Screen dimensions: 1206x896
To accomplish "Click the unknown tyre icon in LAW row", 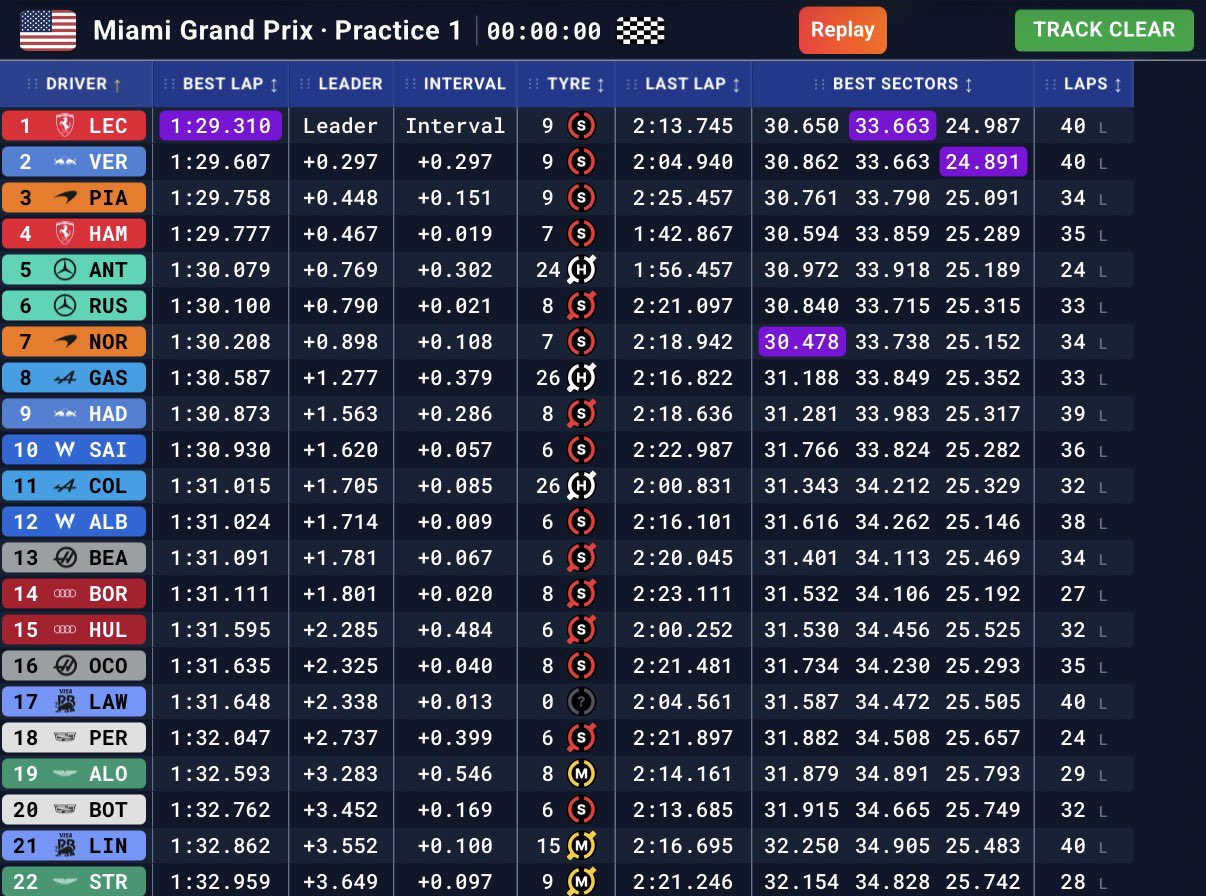I will tap(581, 702).
